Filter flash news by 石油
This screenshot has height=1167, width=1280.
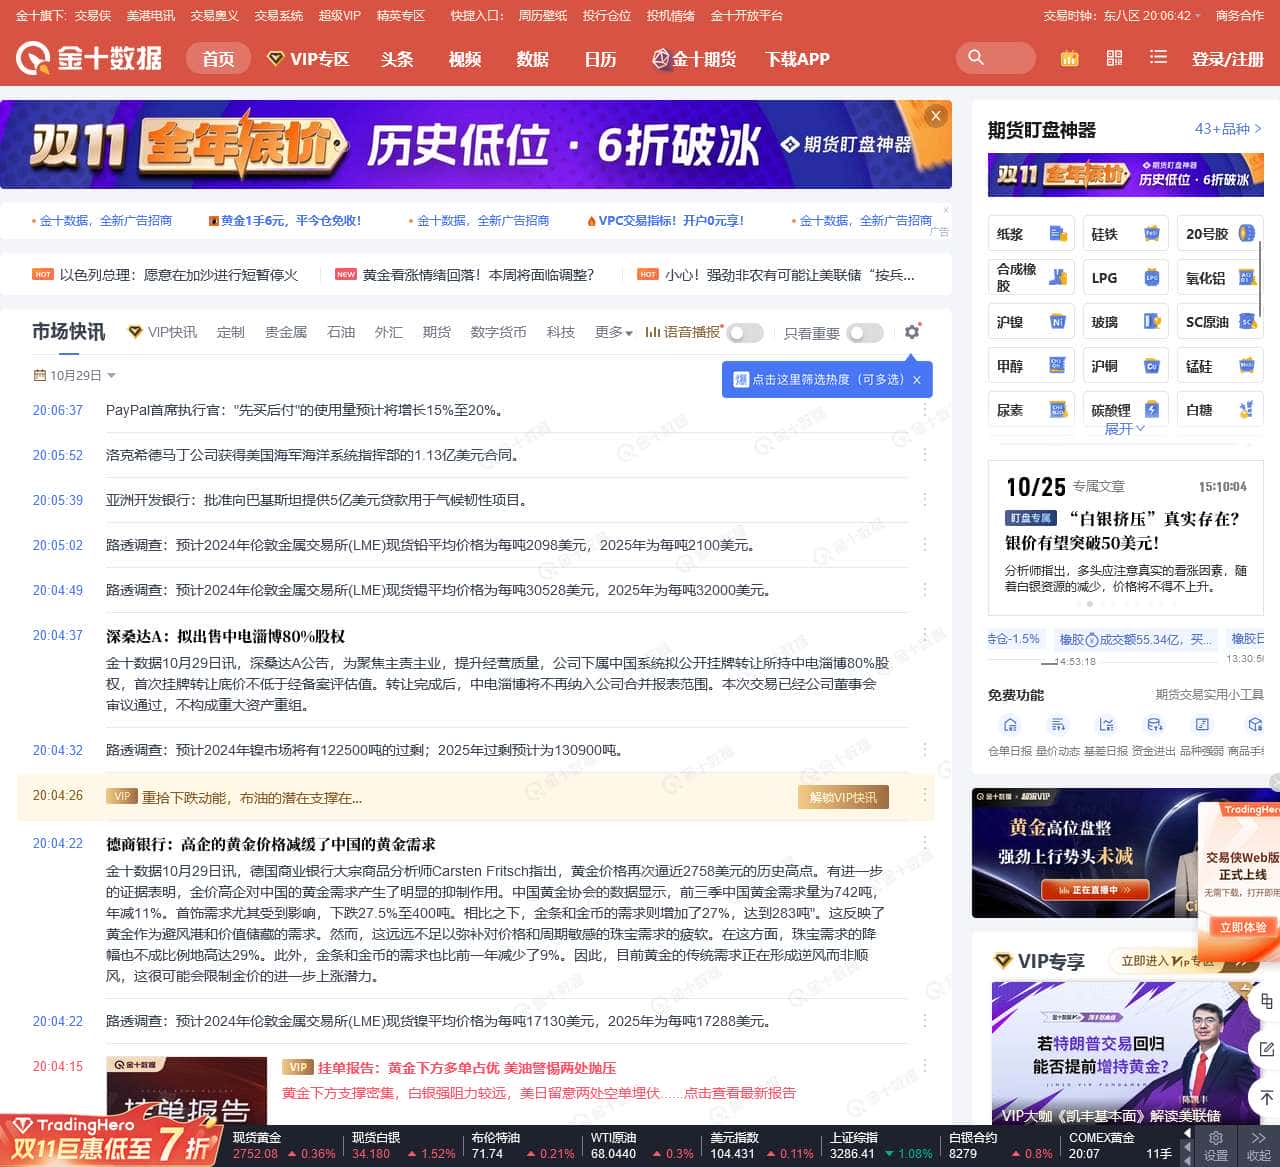(x=341, y=332)
